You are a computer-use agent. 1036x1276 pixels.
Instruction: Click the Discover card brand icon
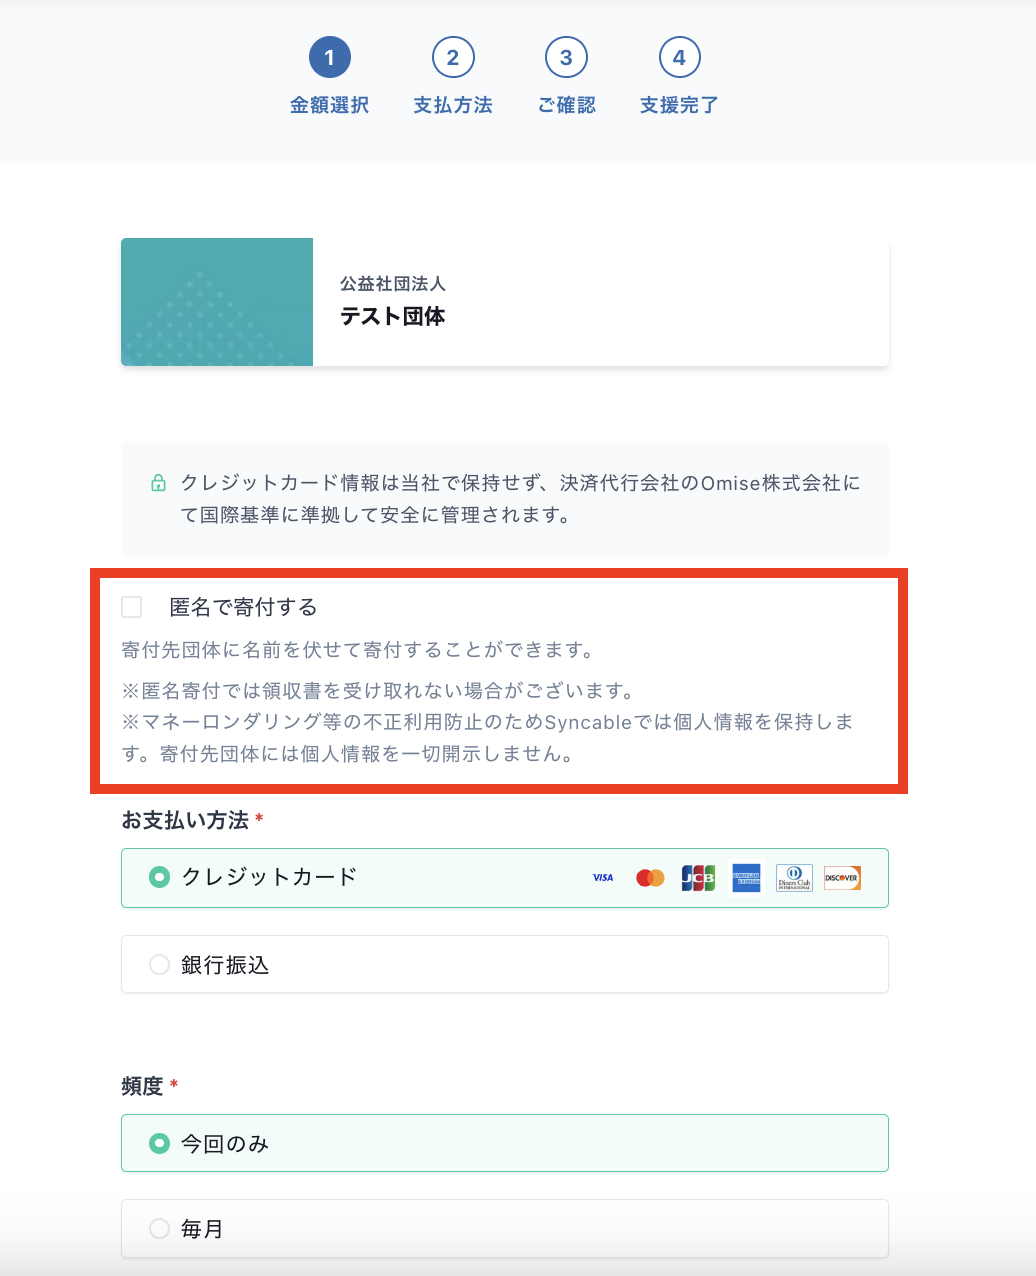click(842, 877)
